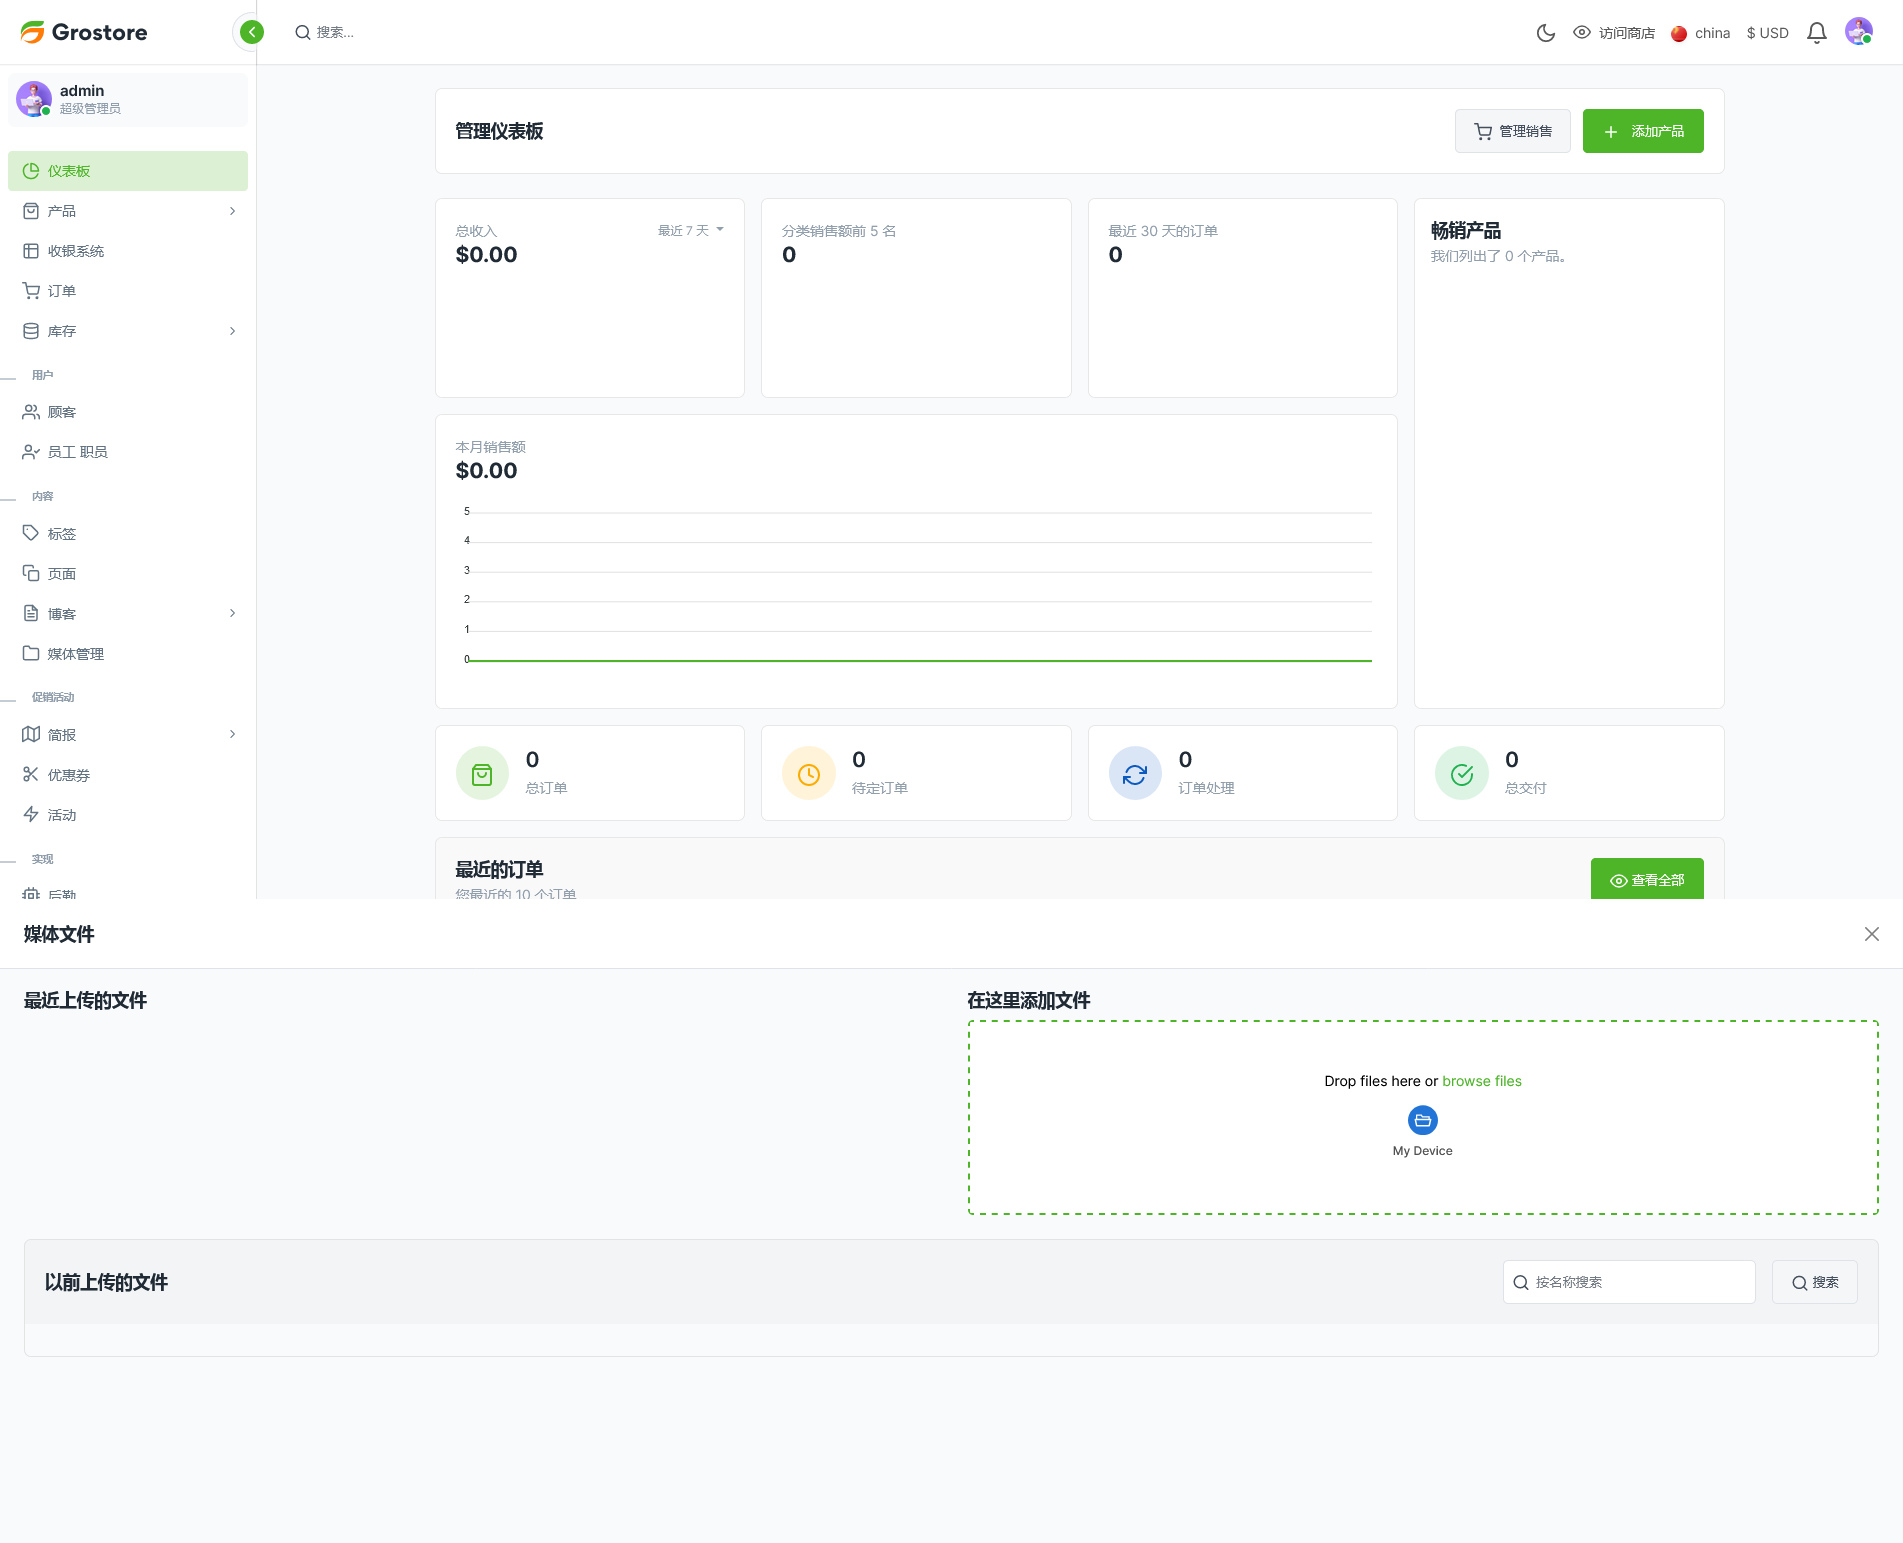Open the 最近 7 天 period dropdown
This screenshot has height=1543, width=1903.
691,231
